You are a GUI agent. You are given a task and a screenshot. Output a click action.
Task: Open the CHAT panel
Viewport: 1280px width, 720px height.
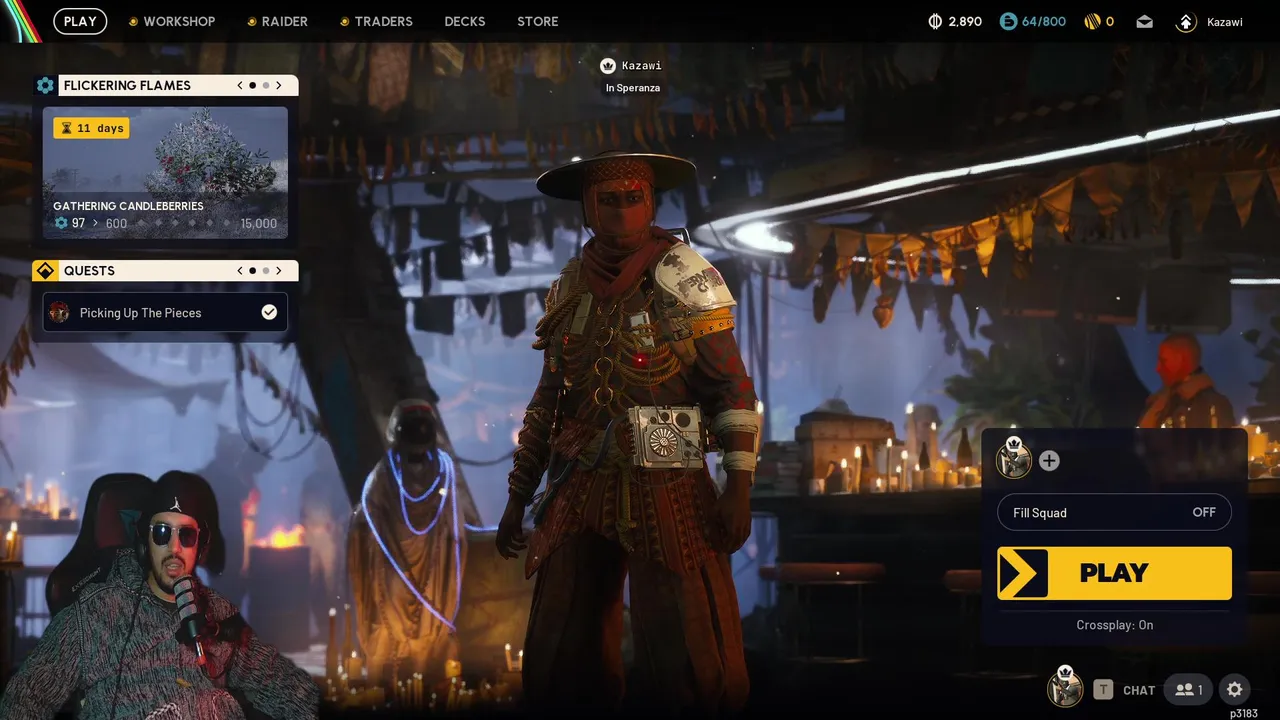(1139, 690)
